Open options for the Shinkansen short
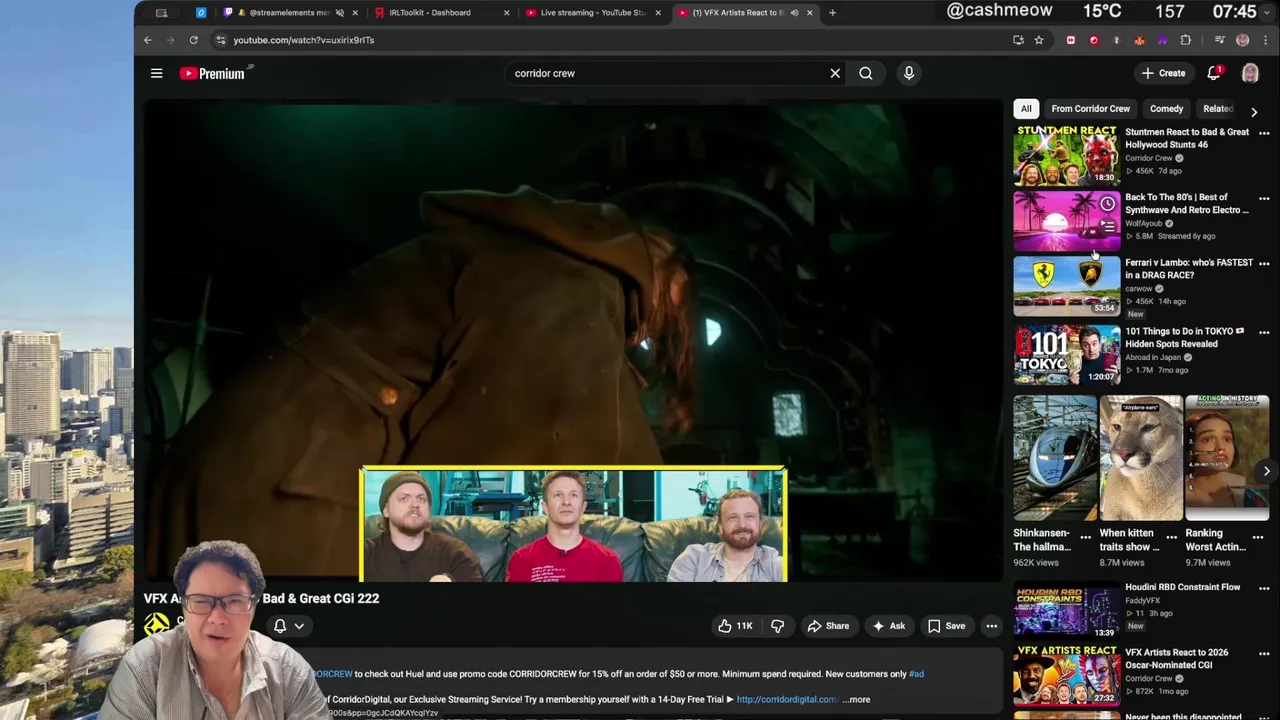Viewport: 1280px width, 720px height. coord(1085,537)
